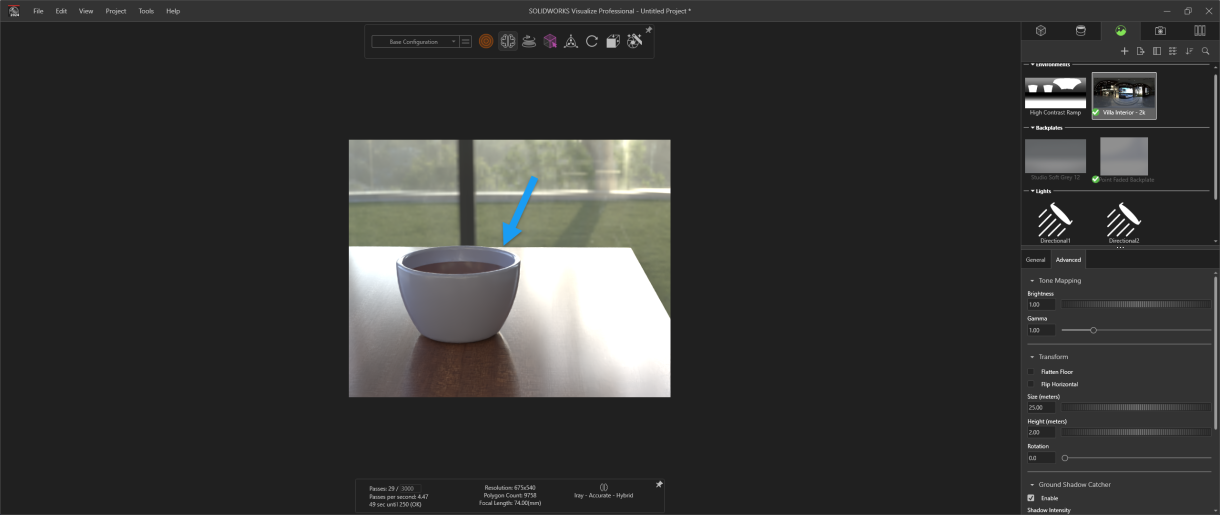Switch to the Cameras tab
Screen dimensions: 1220x515
[x=1160, y=30]
